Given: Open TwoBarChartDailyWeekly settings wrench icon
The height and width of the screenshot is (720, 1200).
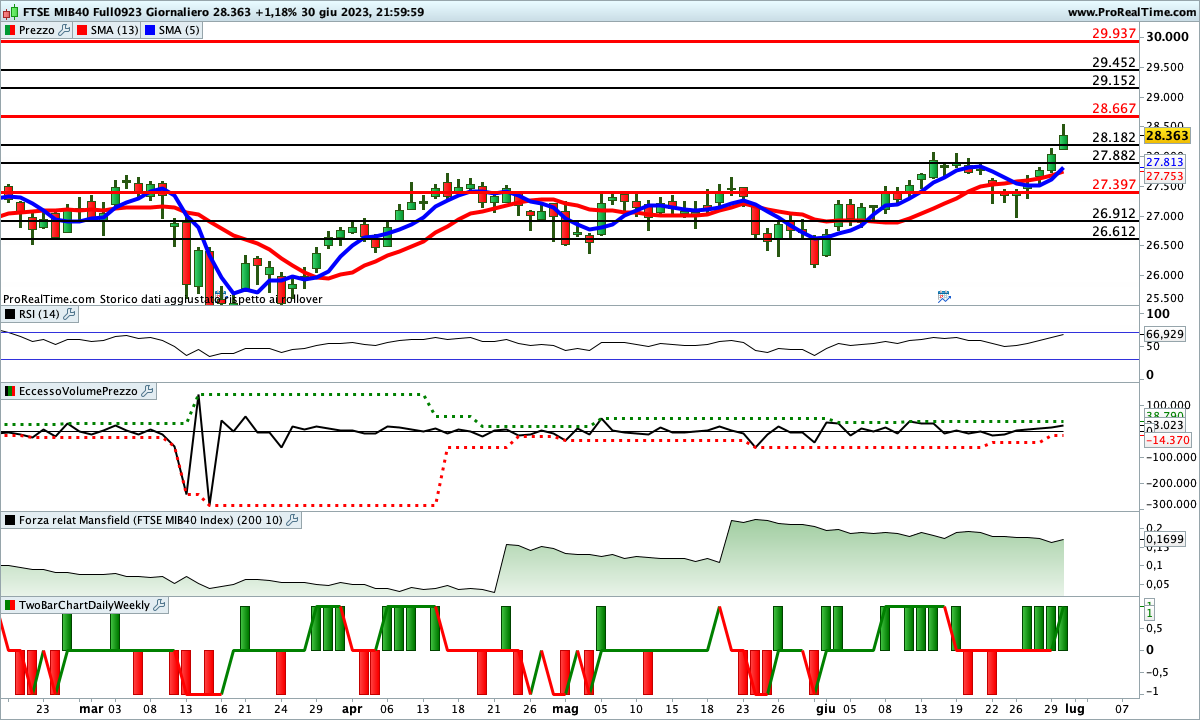Looking at the screenshot, I should click(160, 605).
